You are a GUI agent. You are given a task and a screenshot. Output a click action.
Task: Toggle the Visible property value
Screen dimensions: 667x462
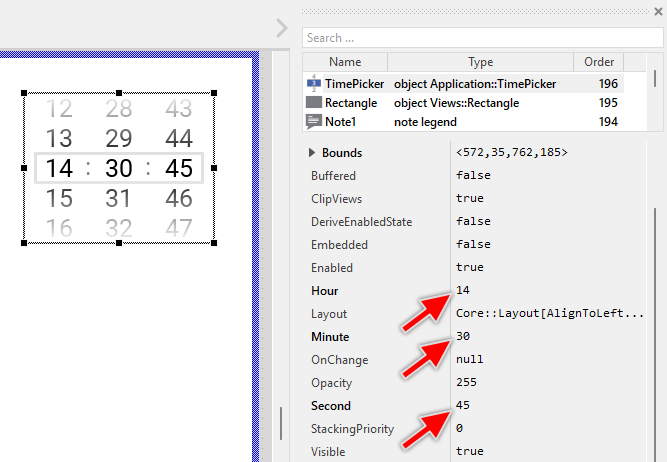470,452
